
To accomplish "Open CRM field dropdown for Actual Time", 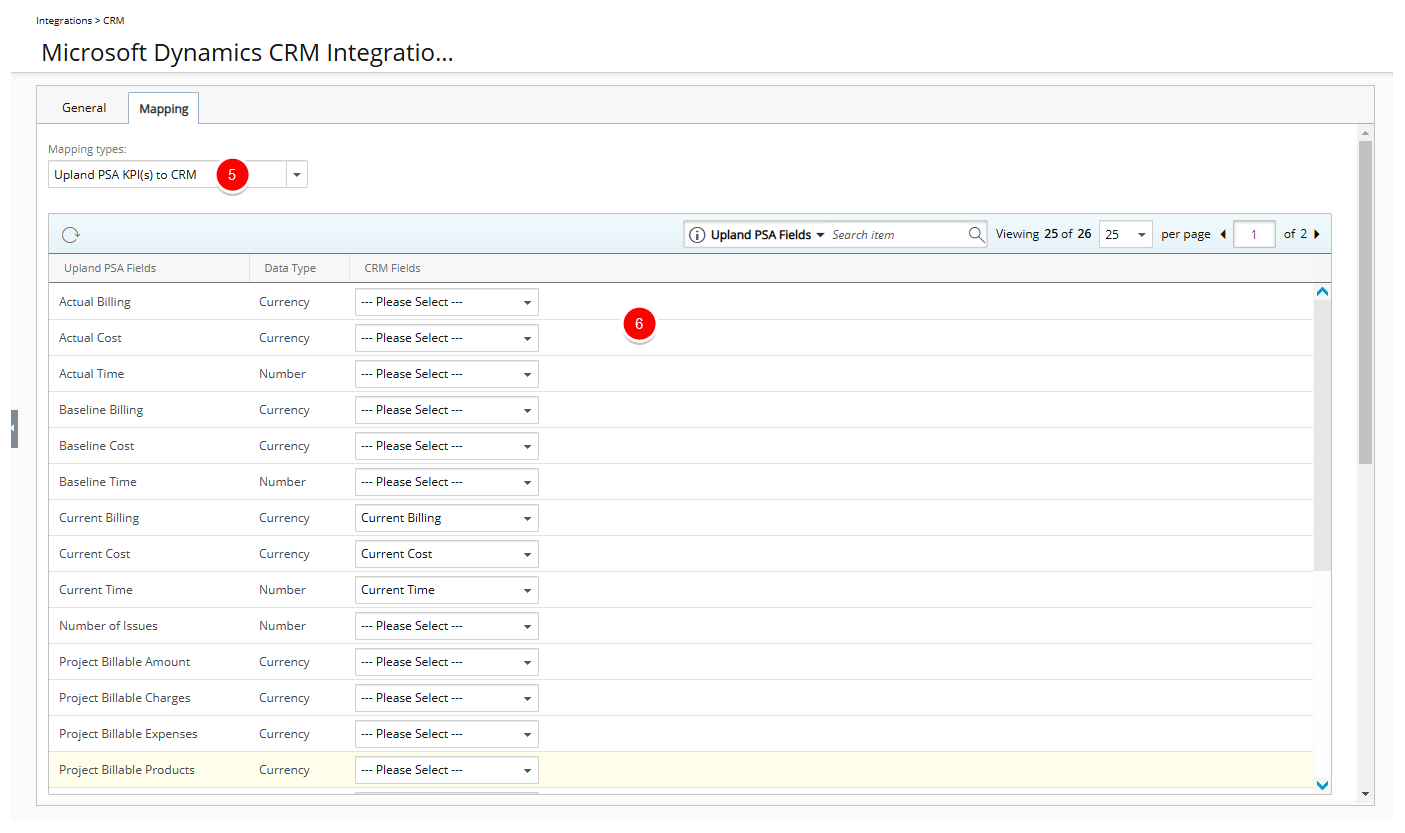I will click(447, 374).
